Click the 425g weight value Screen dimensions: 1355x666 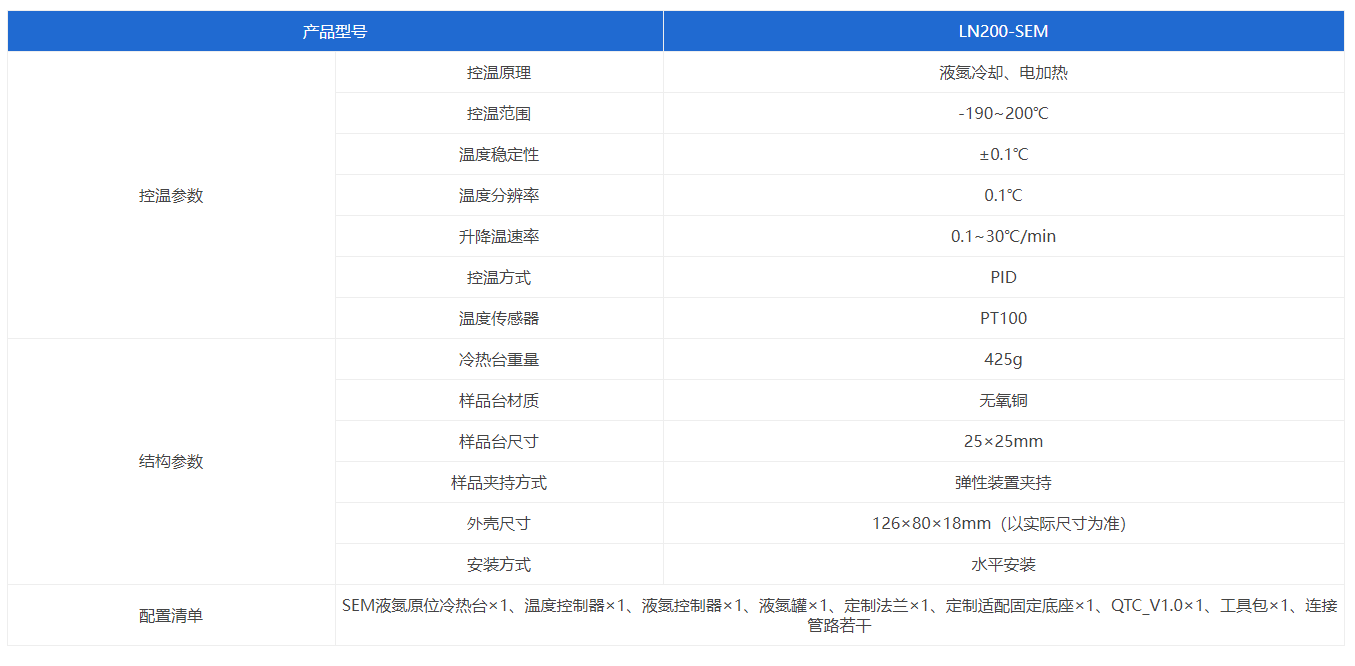[x=1003, y=360]
